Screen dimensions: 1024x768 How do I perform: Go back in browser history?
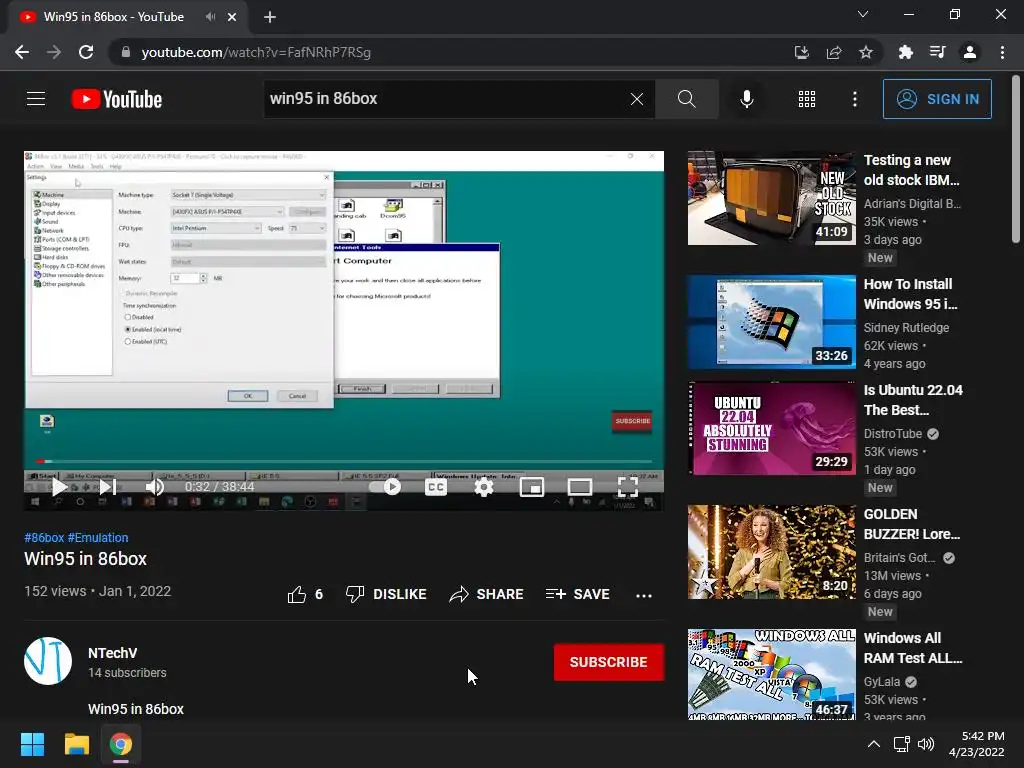tap(22, 52)
